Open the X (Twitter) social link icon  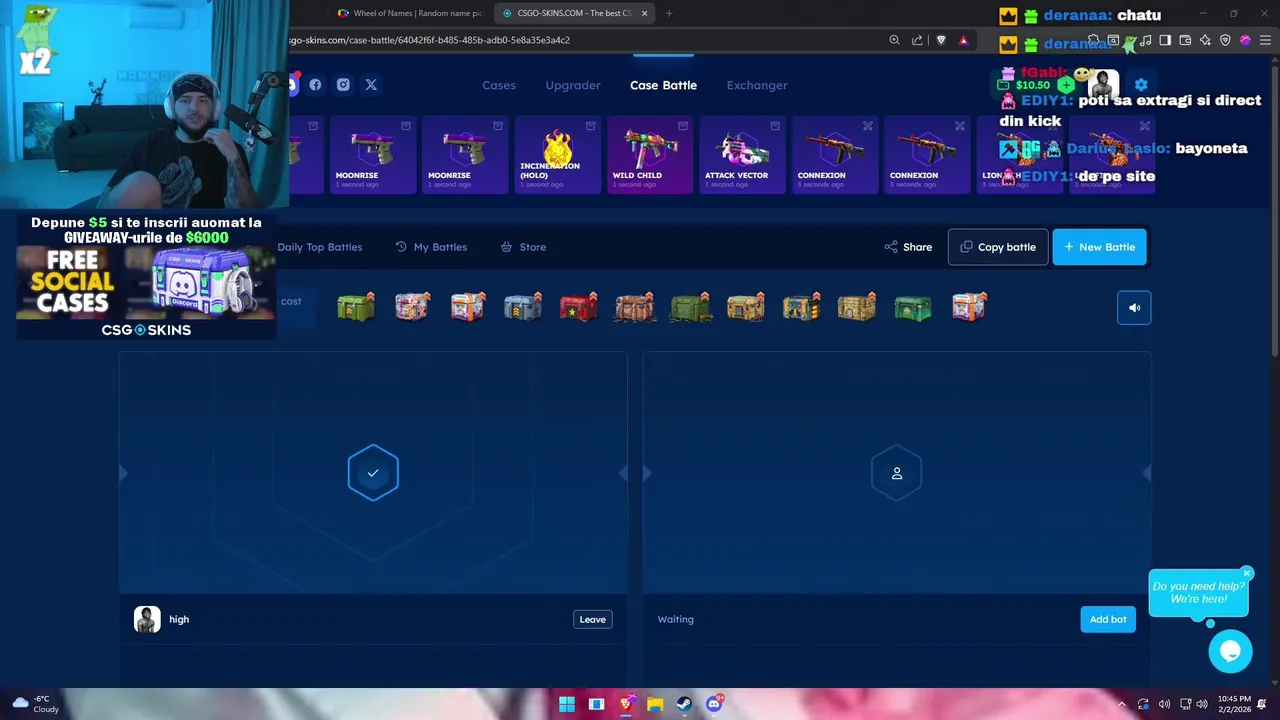point(371,85)
